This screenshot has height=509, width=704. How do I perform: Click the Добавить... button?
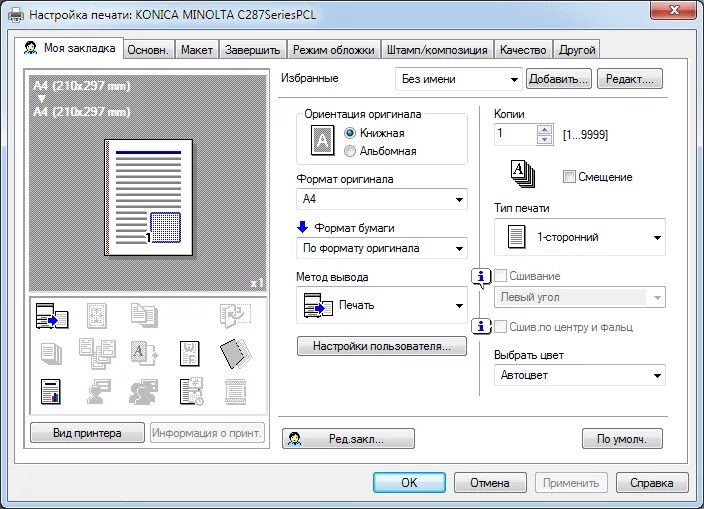pyautogui.click(x=559, y=79)
